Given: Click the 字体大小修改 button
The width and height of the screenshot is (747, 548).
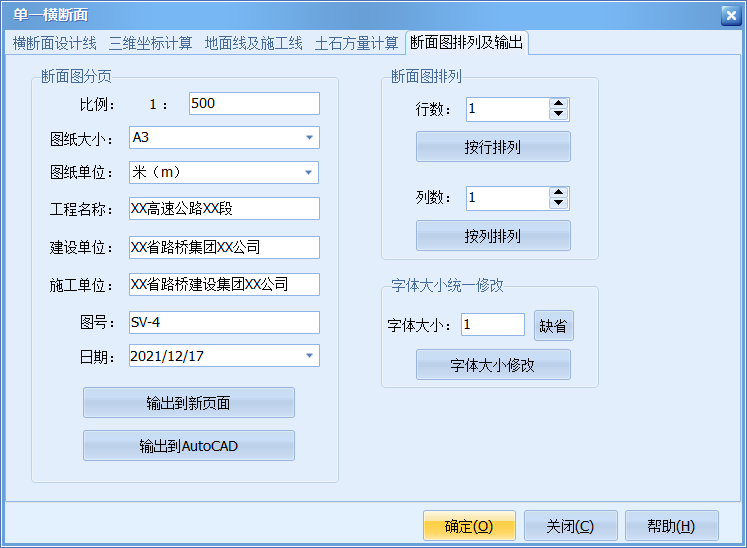Looking at the screenshot, I should pyautogui.click(x=493, y=365).
